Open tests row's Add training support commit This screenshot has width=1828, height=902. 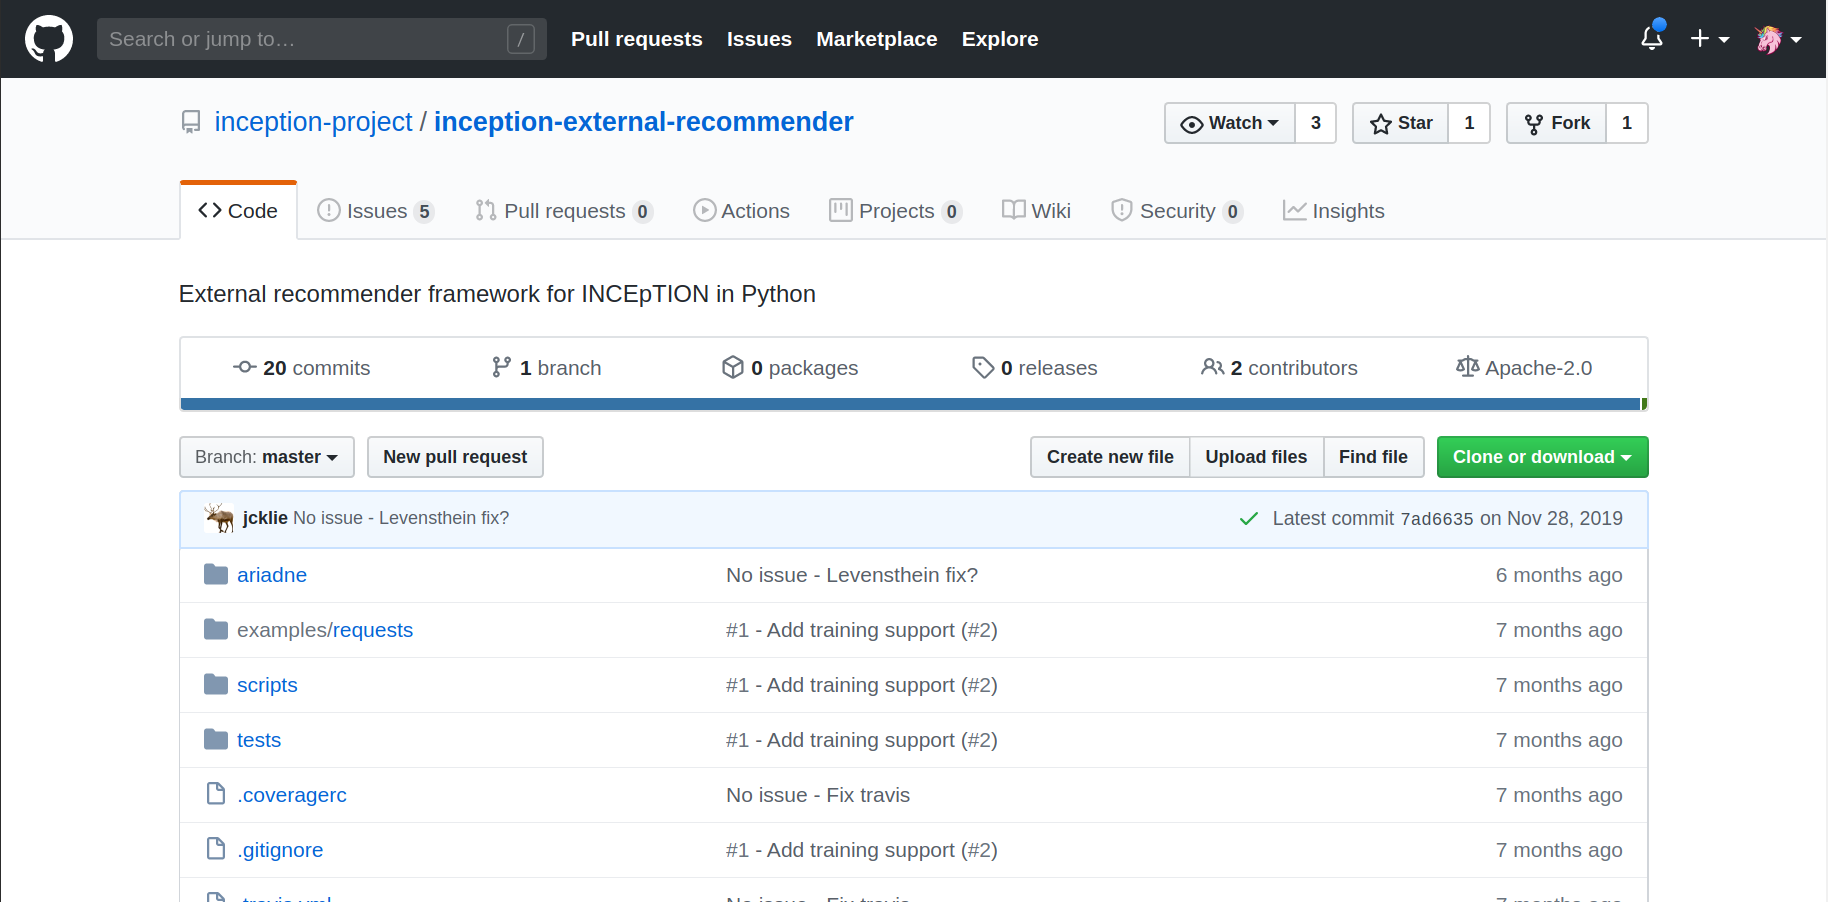[x=862, y=740]
